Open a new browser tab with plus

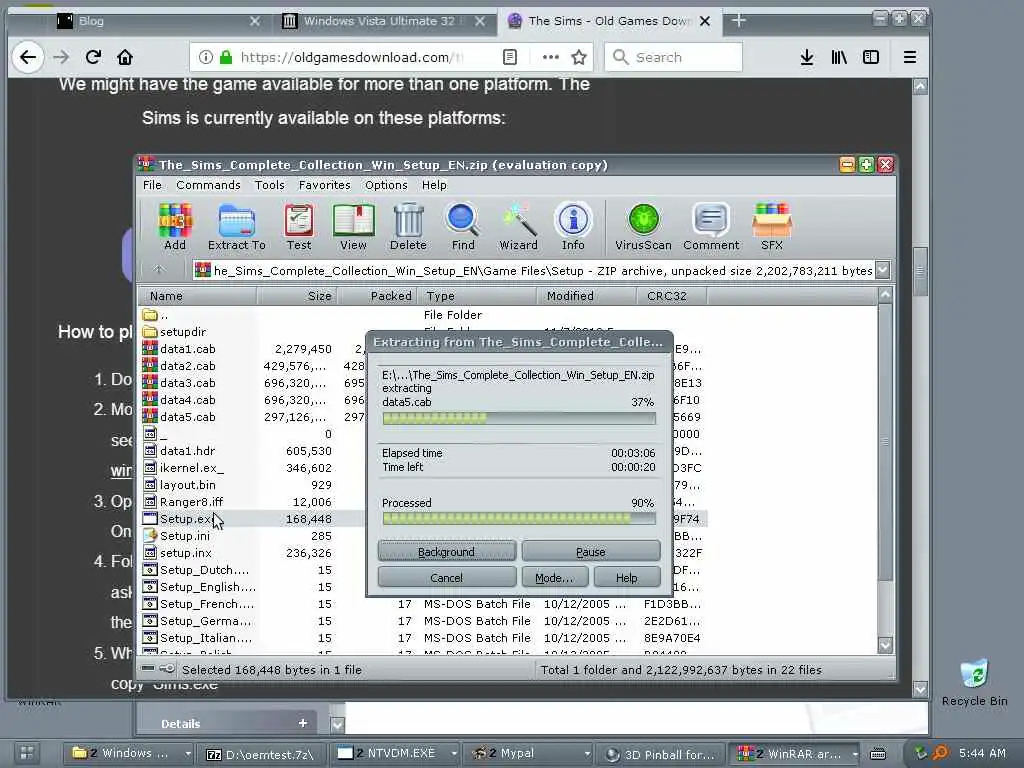coord(739,21)
